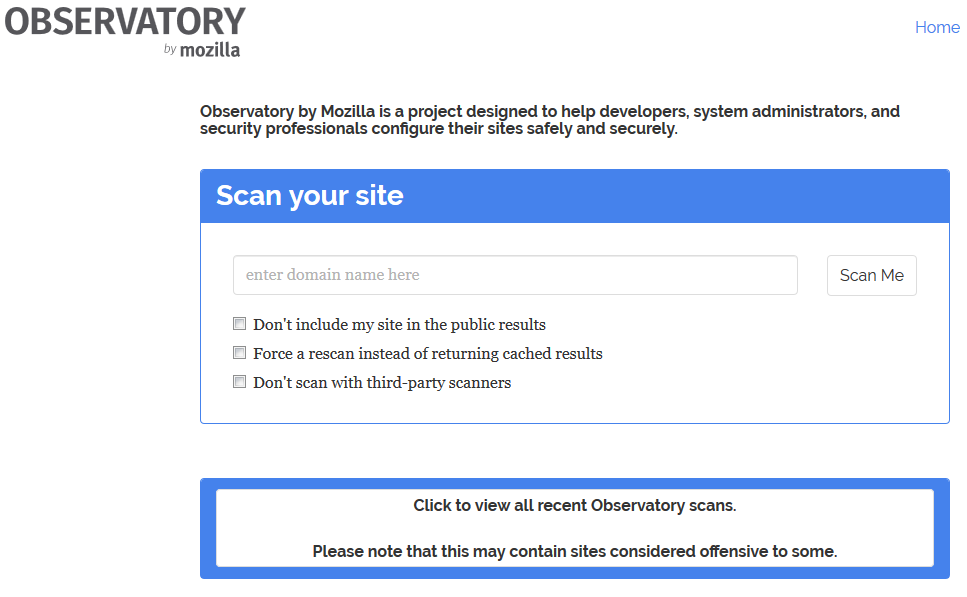967x597 pixels.
Task: Check the 'Don't scan with third-party scanners' box
Action: click(x=239, y=382)
